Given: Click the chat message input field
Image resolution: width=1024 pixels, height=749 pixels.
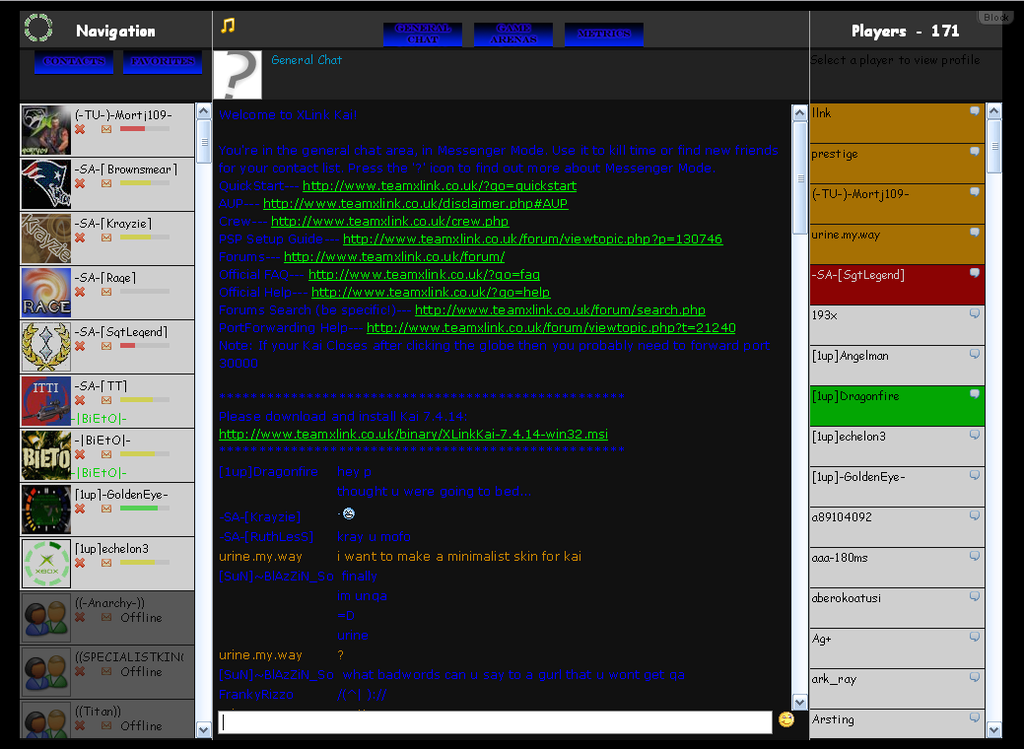Looking at the screenshot, I should [495, 722].
